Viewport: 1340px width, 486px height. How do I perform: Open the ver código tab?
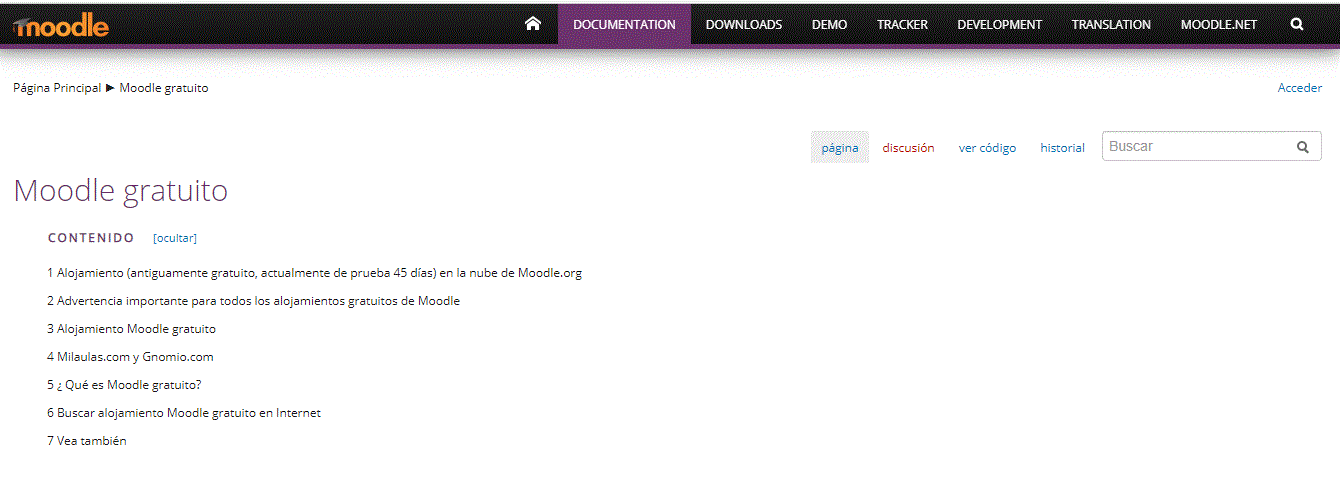(987, 147)
